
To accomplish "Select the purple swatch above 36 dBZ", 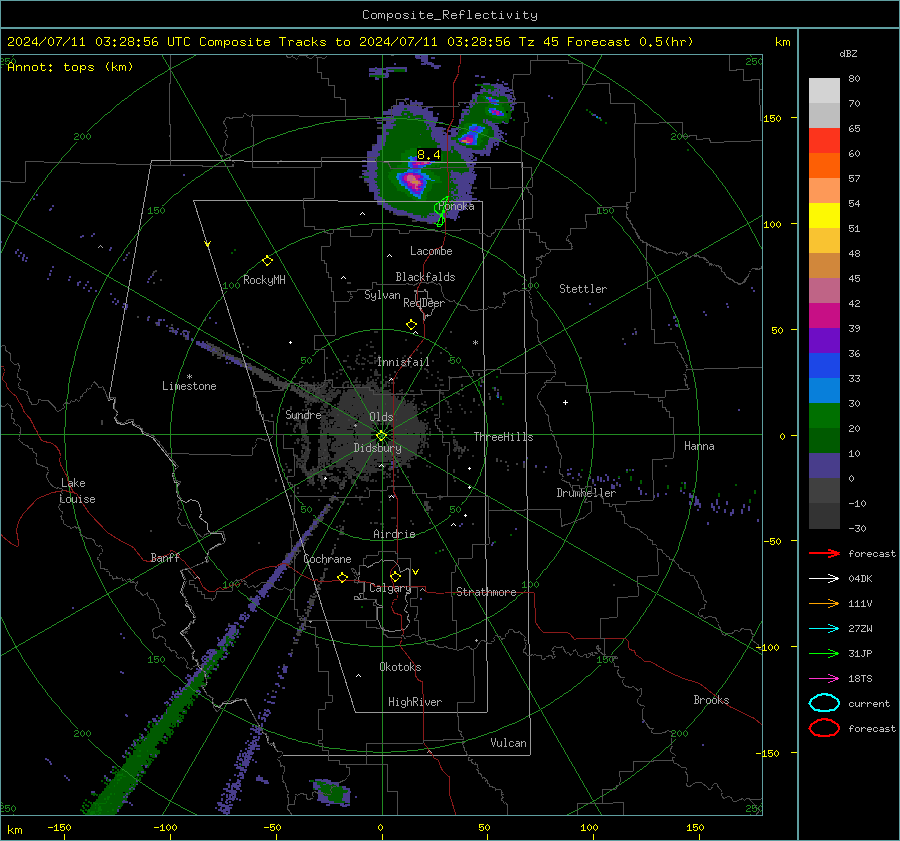I will point(824,340).
